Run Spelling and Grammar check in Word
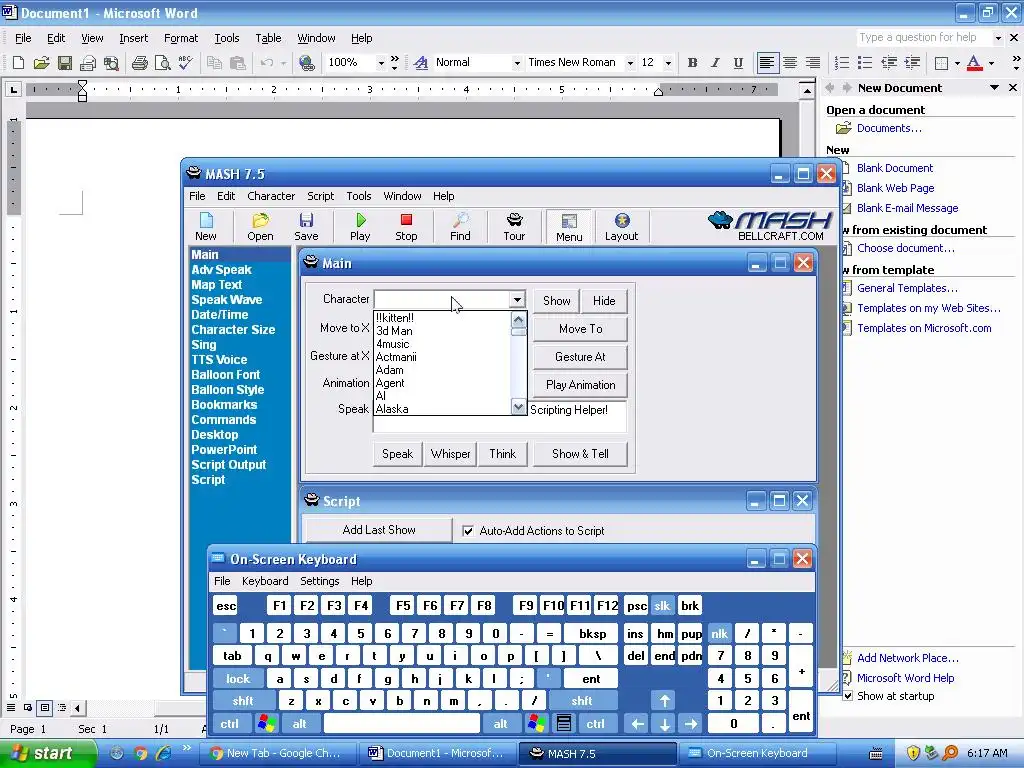Viewport: 1024px width, 768px height. pos(185,63)
